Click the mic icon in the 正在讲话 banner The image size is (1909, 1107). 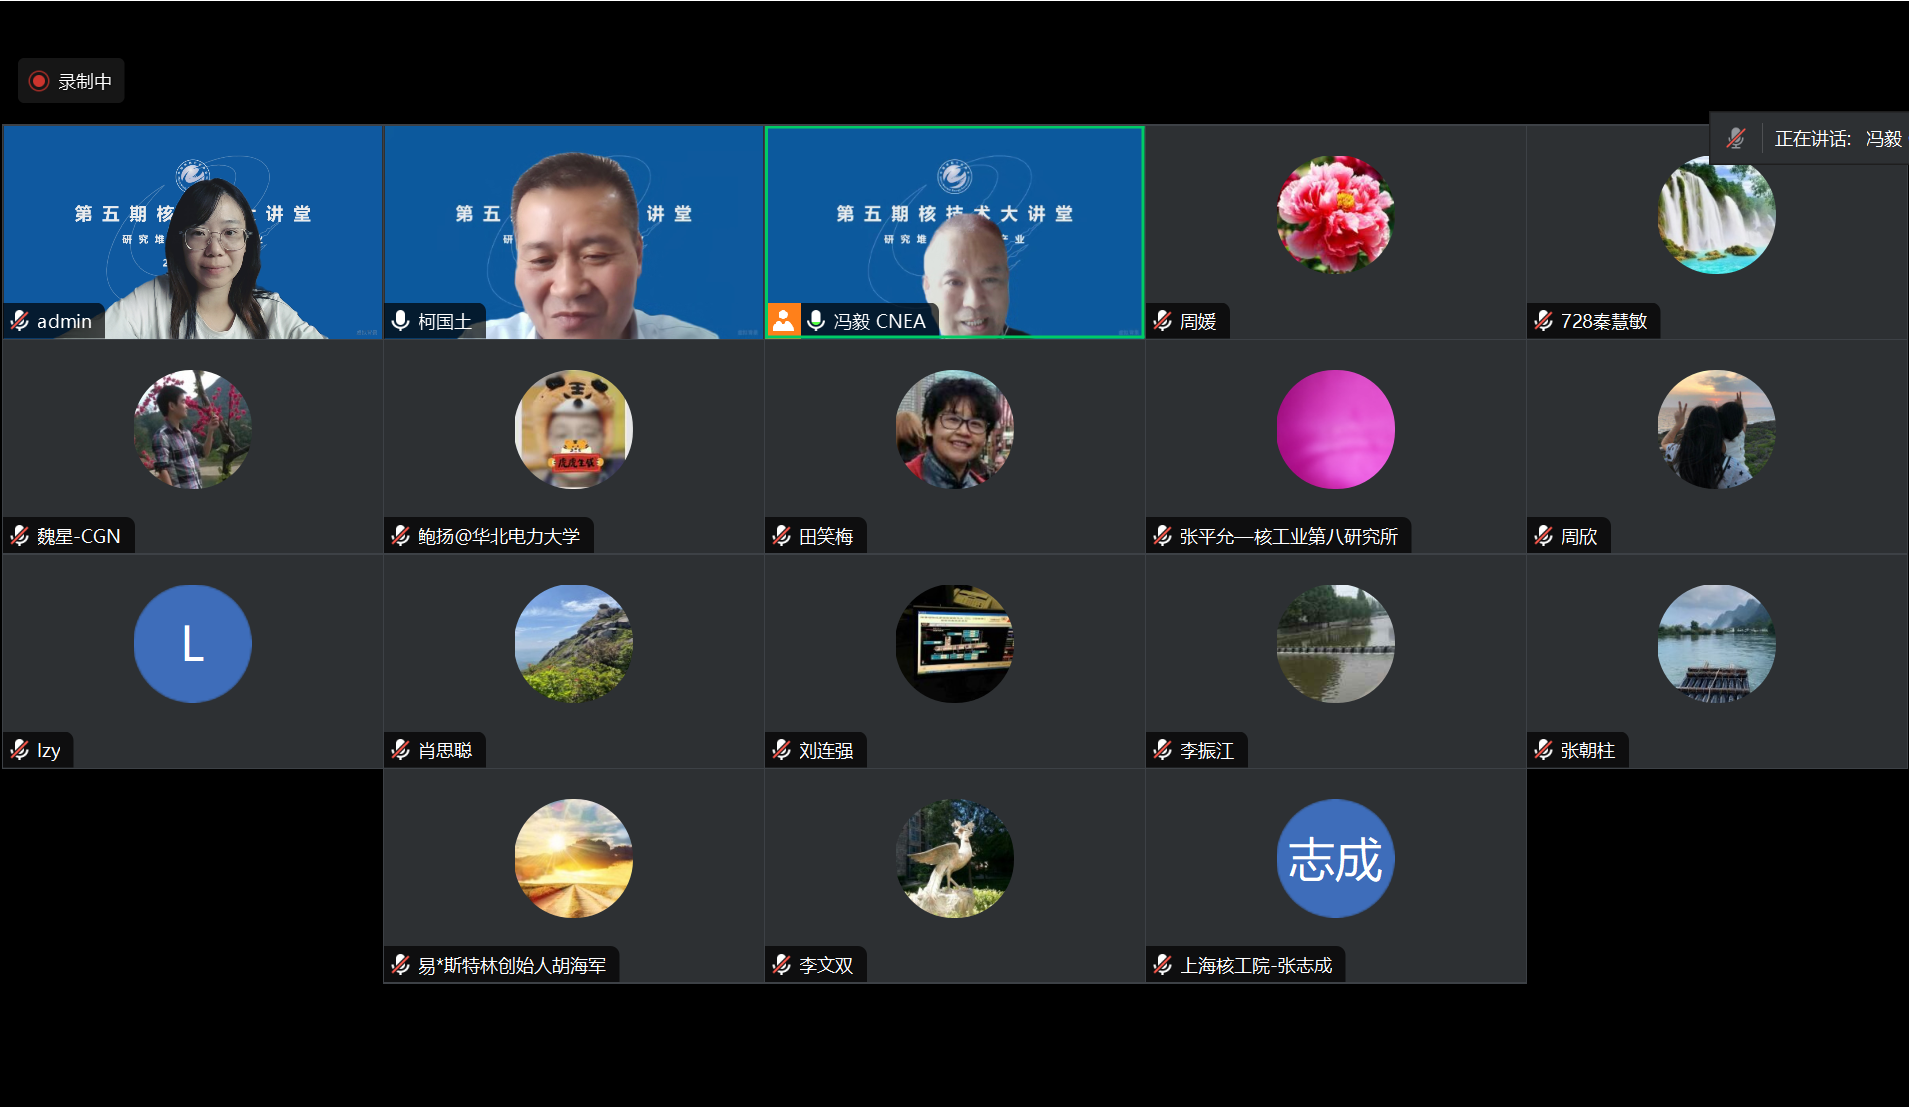[x=1736, y=138]
